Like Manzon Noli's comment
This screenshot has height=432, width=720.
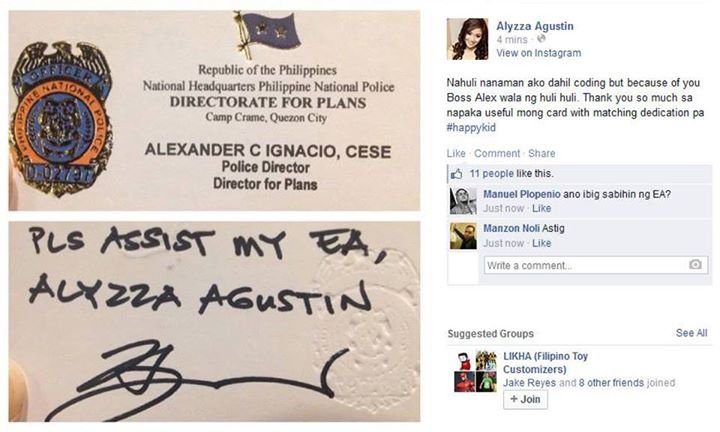[x=541, y=243]
